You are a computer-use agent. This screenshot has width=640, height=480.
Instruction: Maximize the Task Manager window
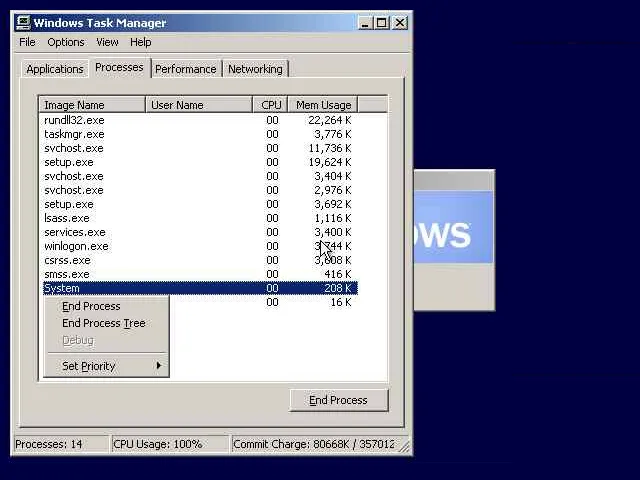coord(382,23)
